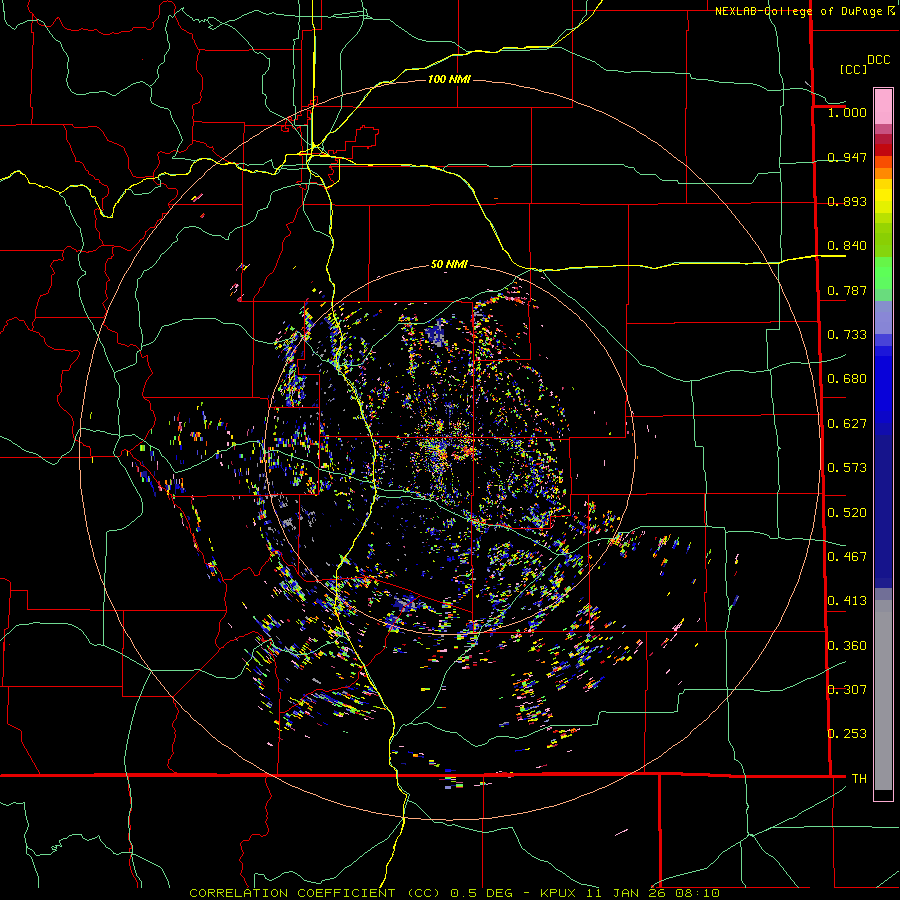Select the "DCC" legend heading

pos(878,60)
